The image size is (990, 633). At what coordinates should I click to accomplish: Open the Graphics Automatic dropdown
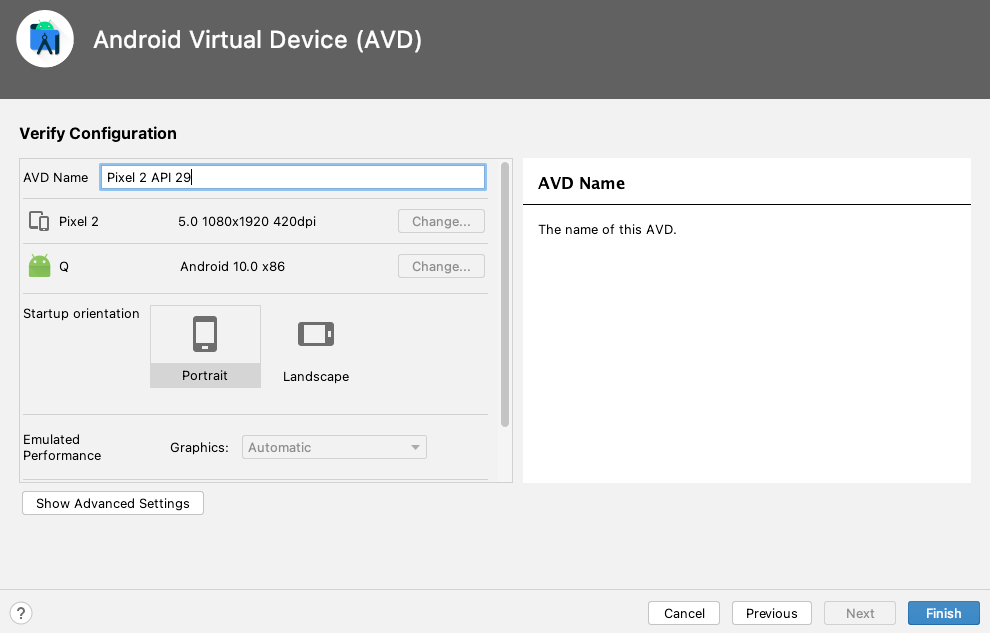(334, 447)
